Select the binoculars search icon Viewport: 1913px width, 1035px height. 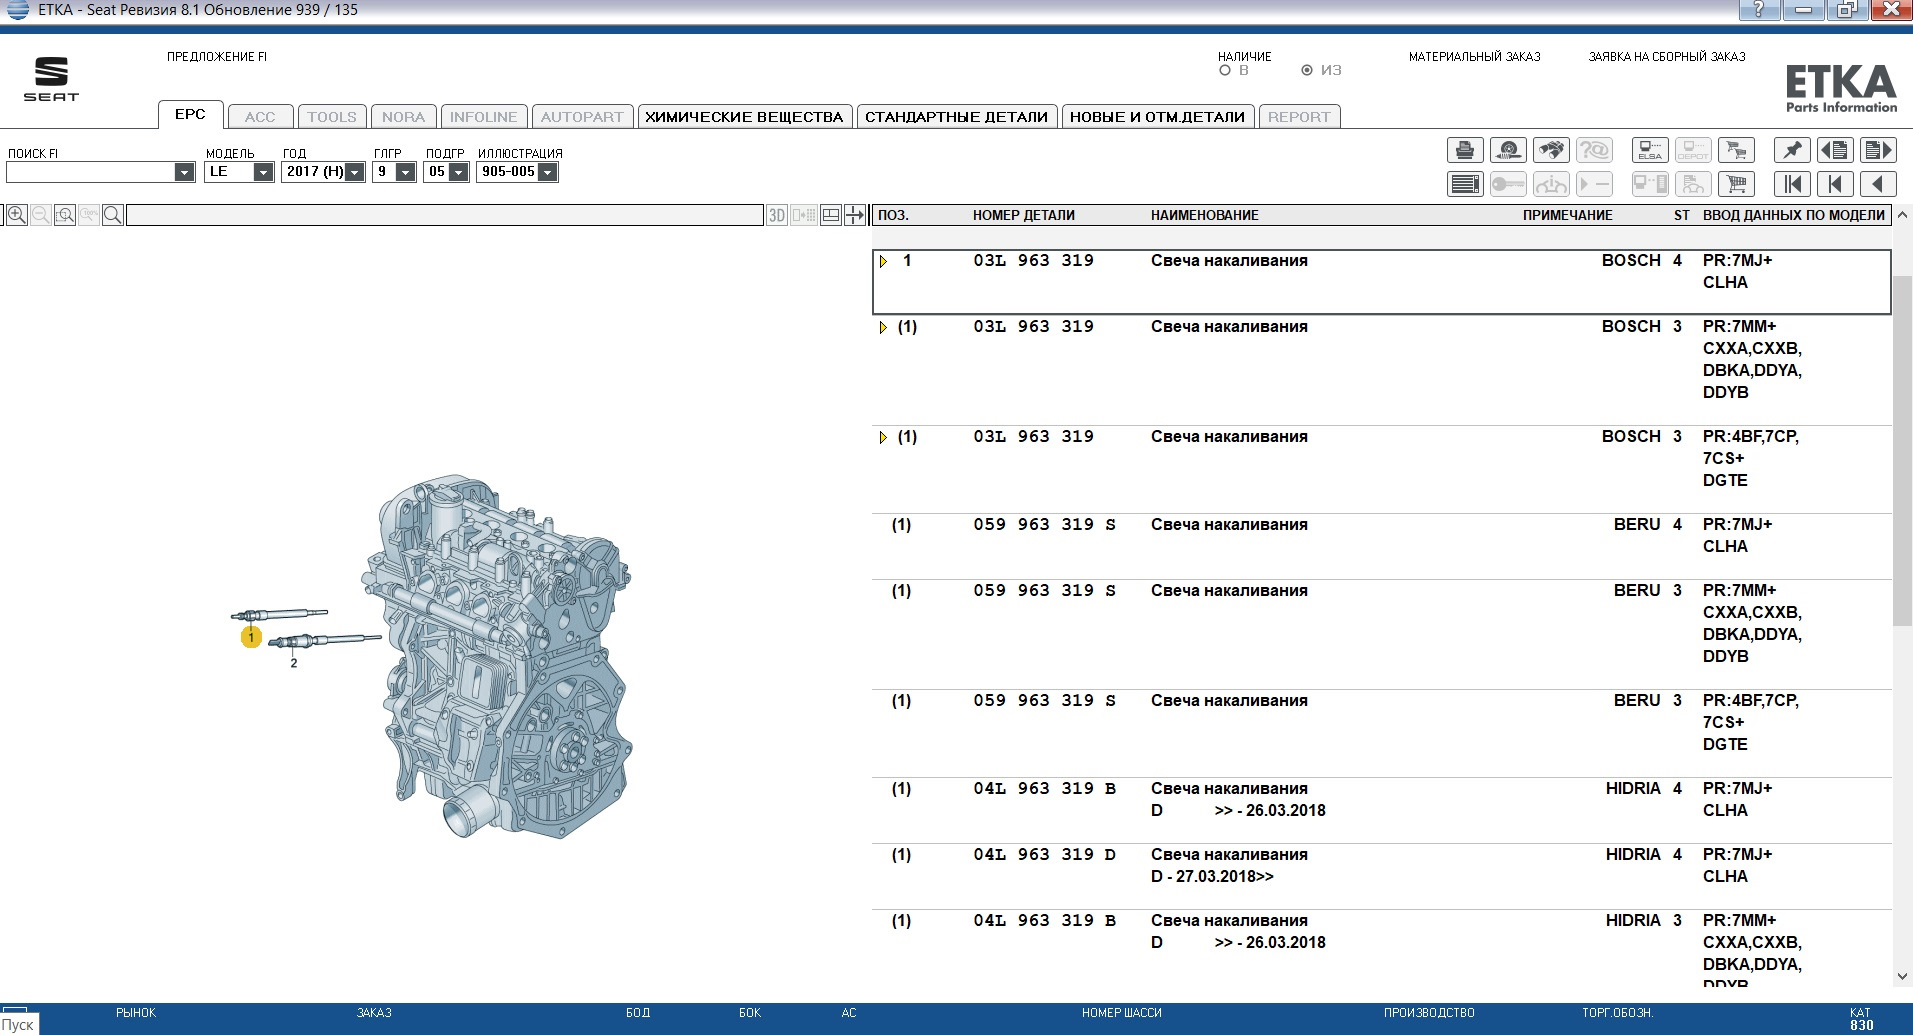pos(1551,150)
